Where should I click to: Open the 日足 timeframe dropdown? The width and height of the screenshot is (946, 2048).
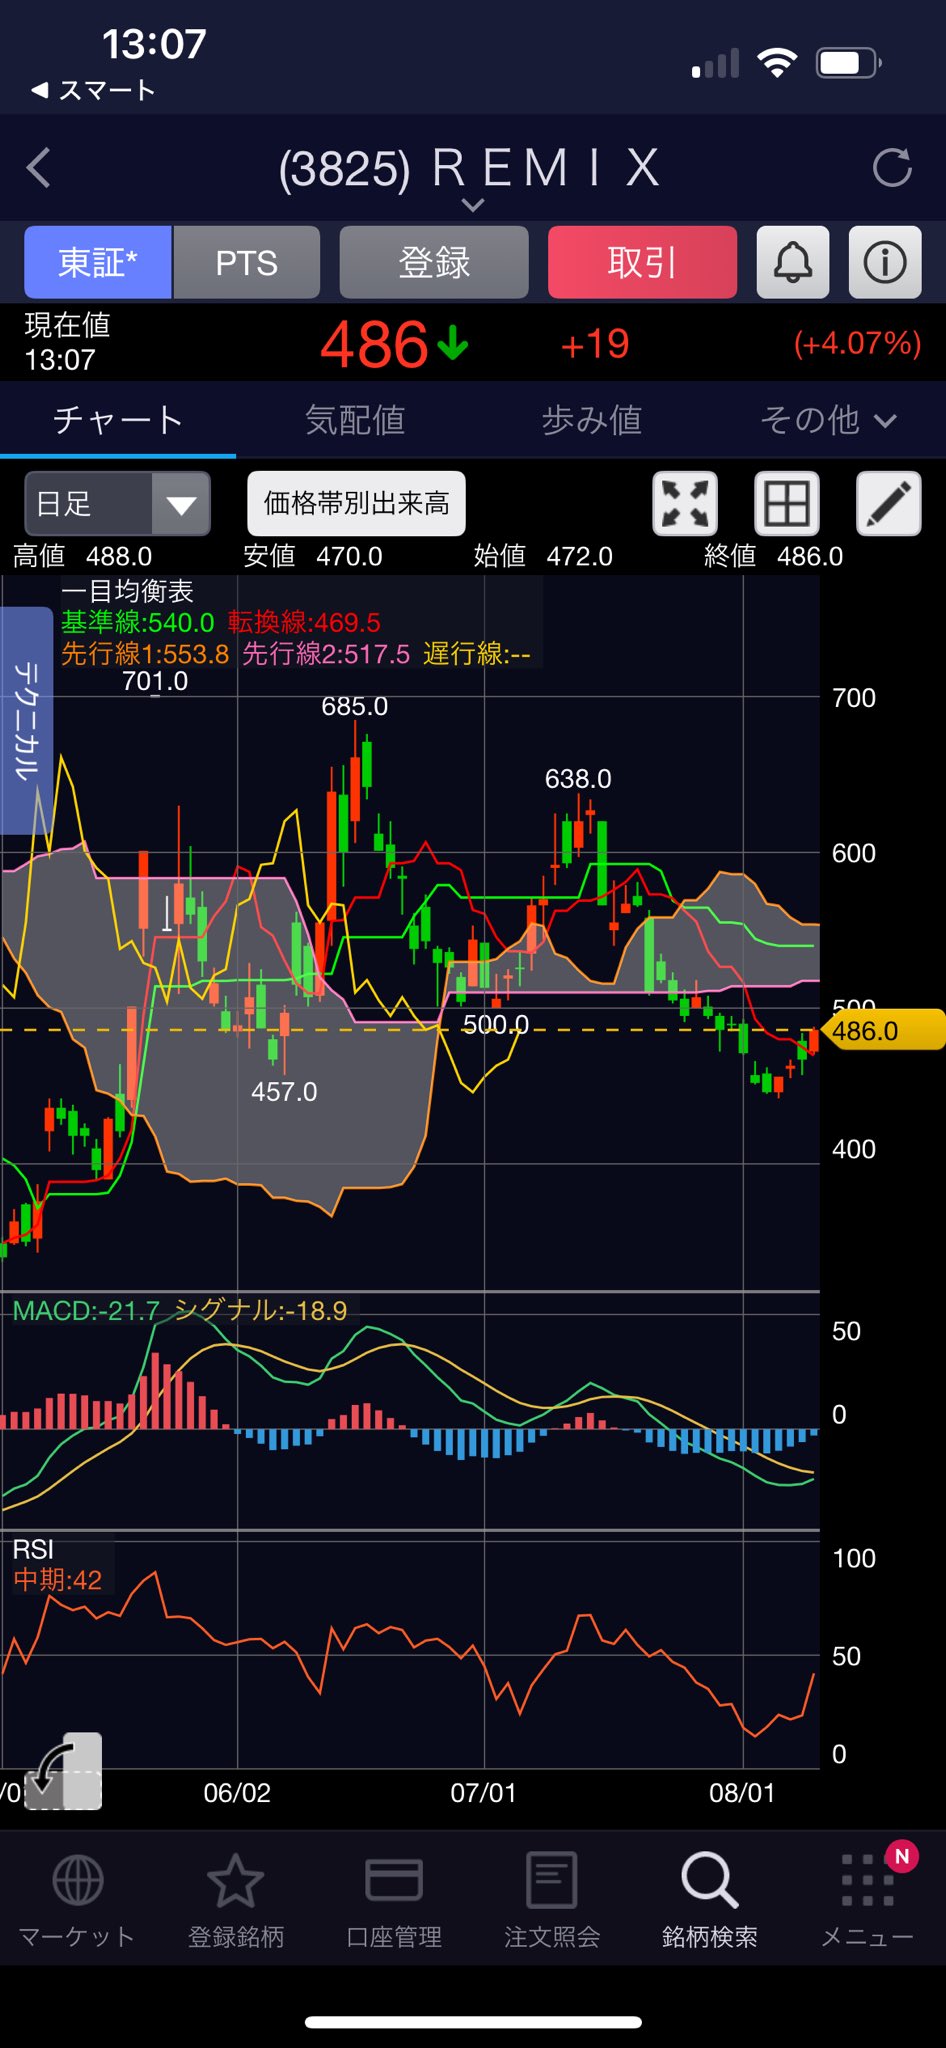point(117,503)
